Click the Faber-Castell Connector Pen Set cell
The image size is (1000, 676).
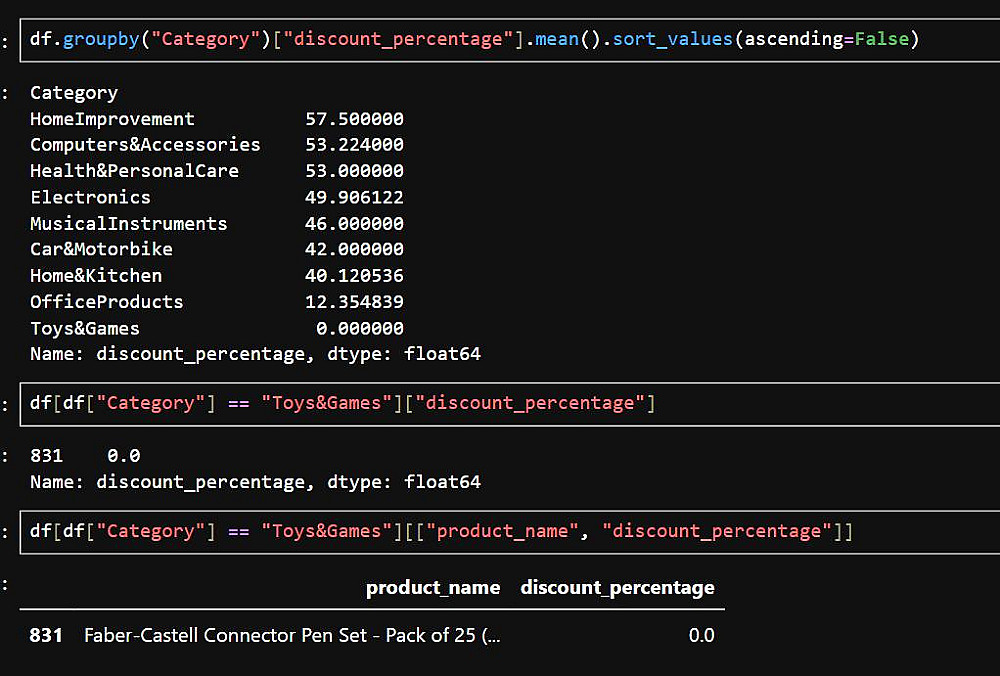click(x=292, y=635)
